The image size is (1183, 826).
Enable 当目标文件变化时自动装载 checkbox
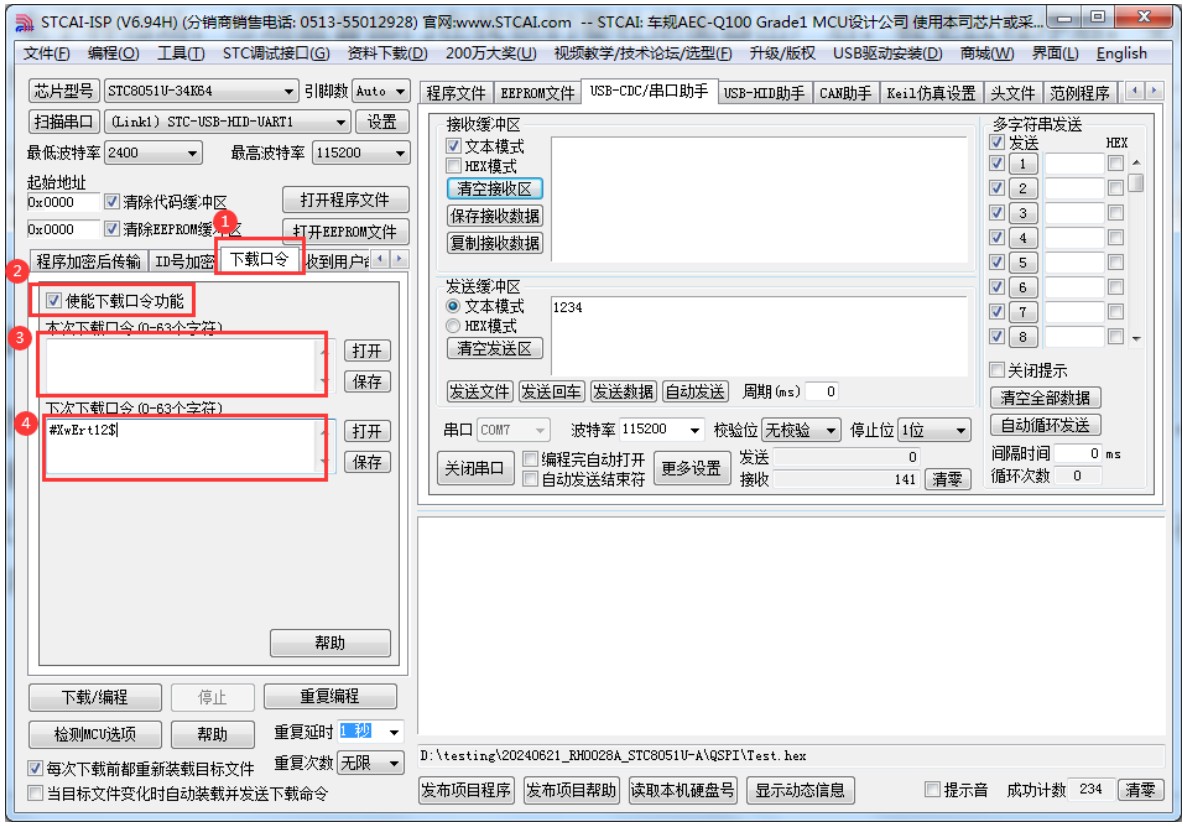pos(35,792)
